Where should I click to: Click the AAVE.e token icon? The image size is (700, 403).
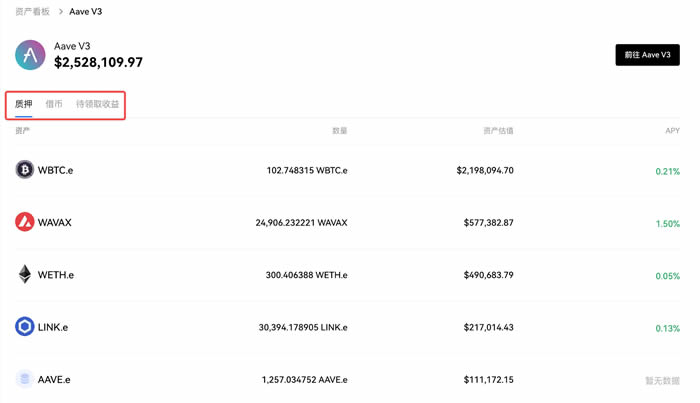[x=25, y=379]
